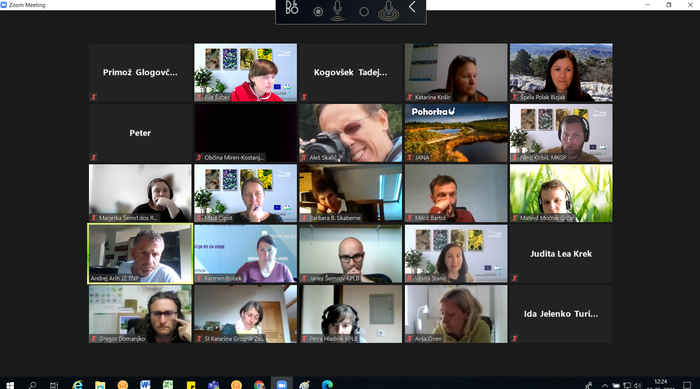Open Microsoft Word from the taskbar
The height and width of the screenshot is (389, 700).
pos(145,385)
